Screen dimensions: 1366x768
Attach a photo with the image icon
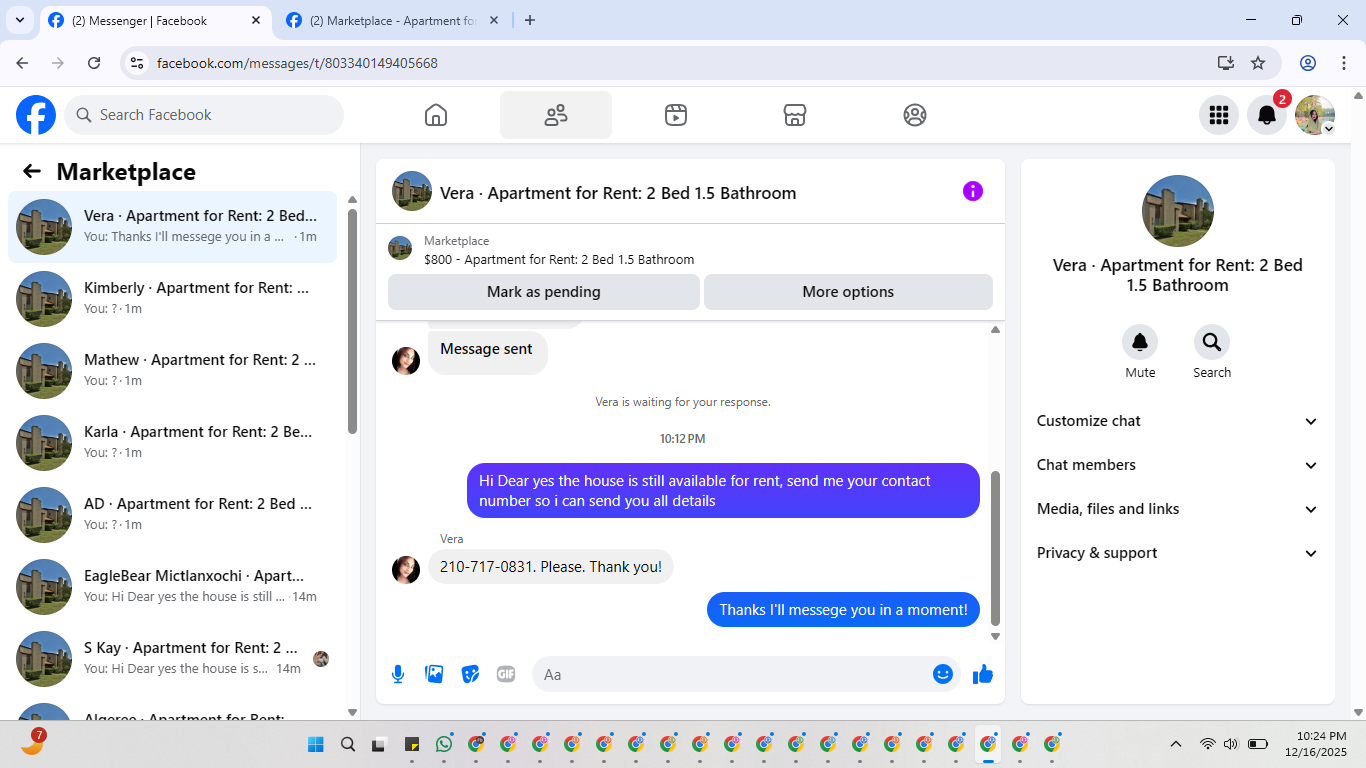434,674
